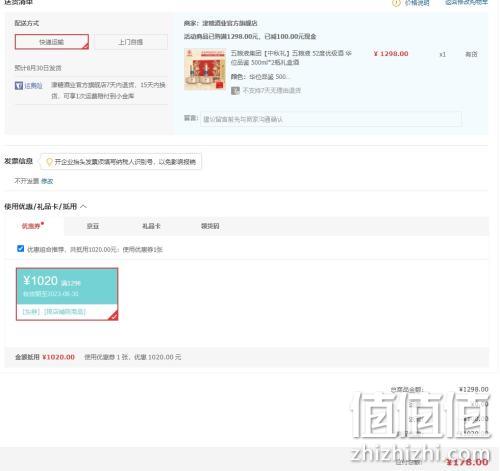500x471 pixels.
Task: Click the 返回修改购物车 link
Action: coord(466,3)
